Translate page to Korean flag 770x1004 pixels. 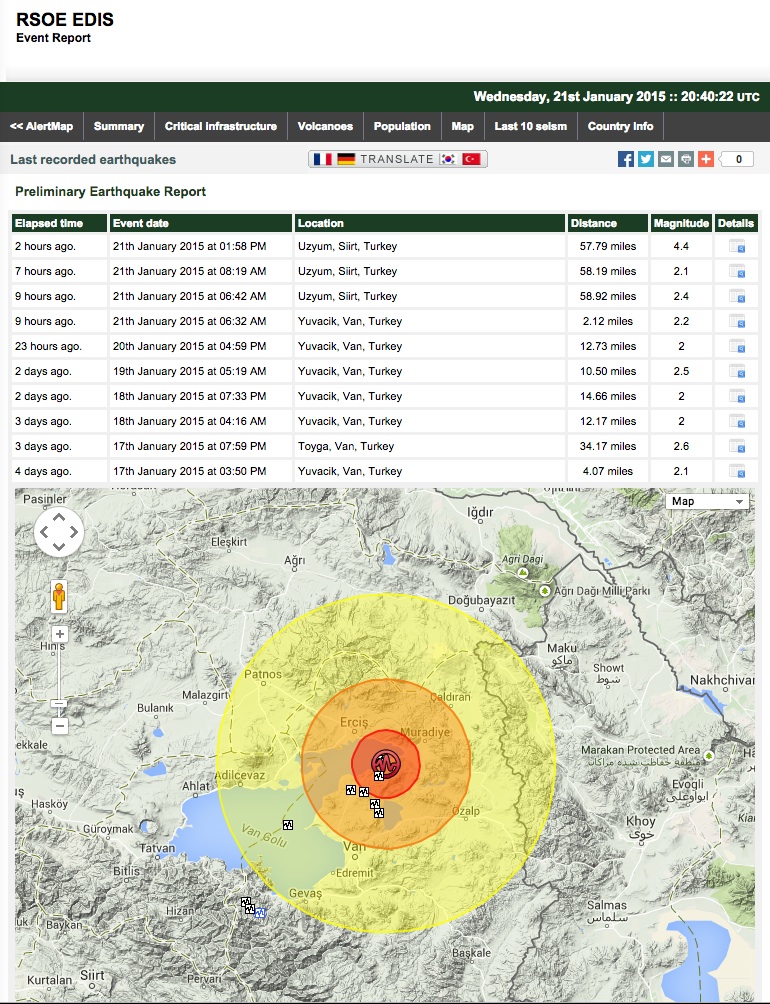[447, 159]
